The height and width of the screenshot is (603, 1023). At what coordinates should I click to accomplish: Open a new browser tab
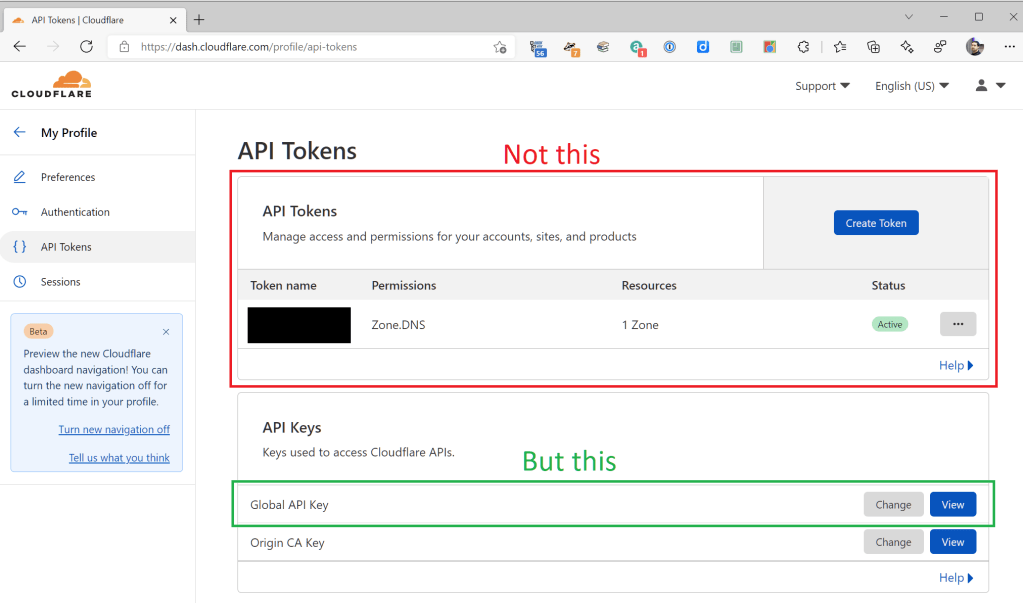pos(199,19)
